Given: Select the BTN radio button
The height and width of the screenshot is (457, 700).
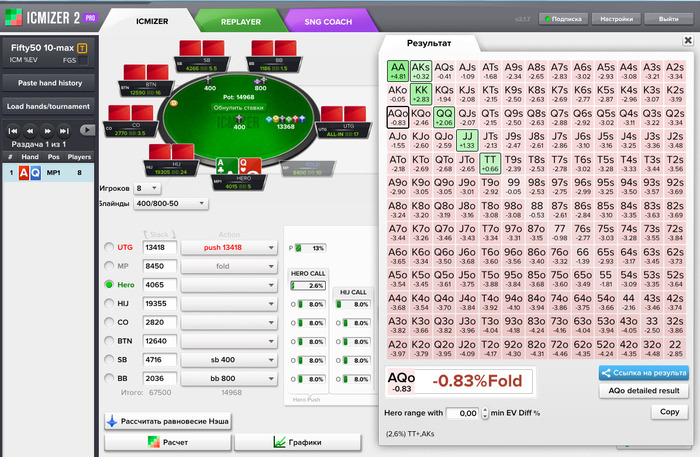Looking at the screenshot, I should coord(109,341).
